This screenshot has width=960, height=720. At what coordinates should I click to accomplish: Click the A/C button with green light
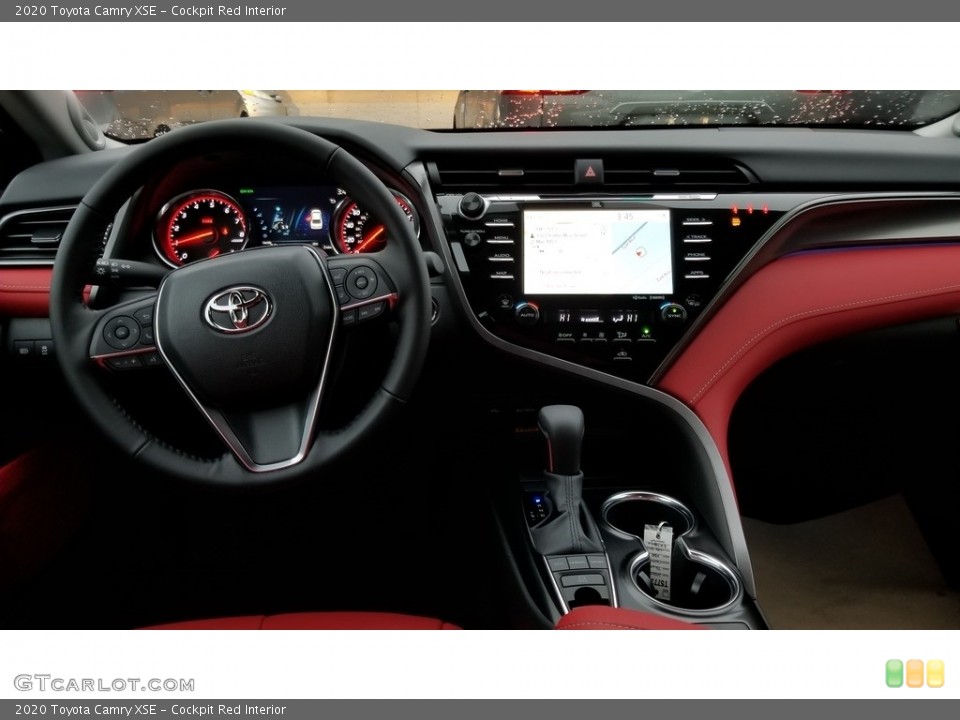coord(646,335)
